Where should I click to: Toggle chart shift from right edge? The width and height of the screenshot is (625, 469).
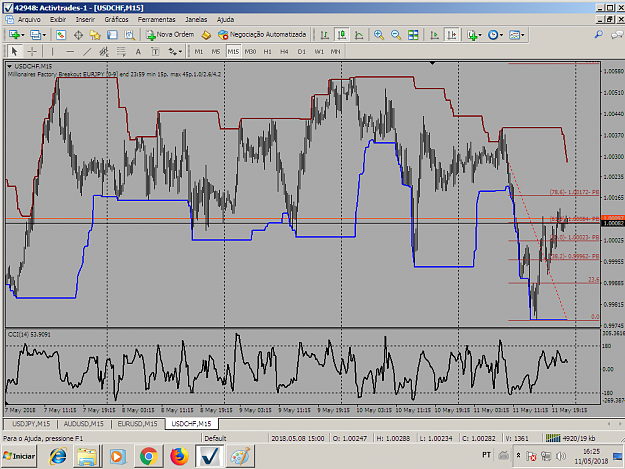(452, 35)
